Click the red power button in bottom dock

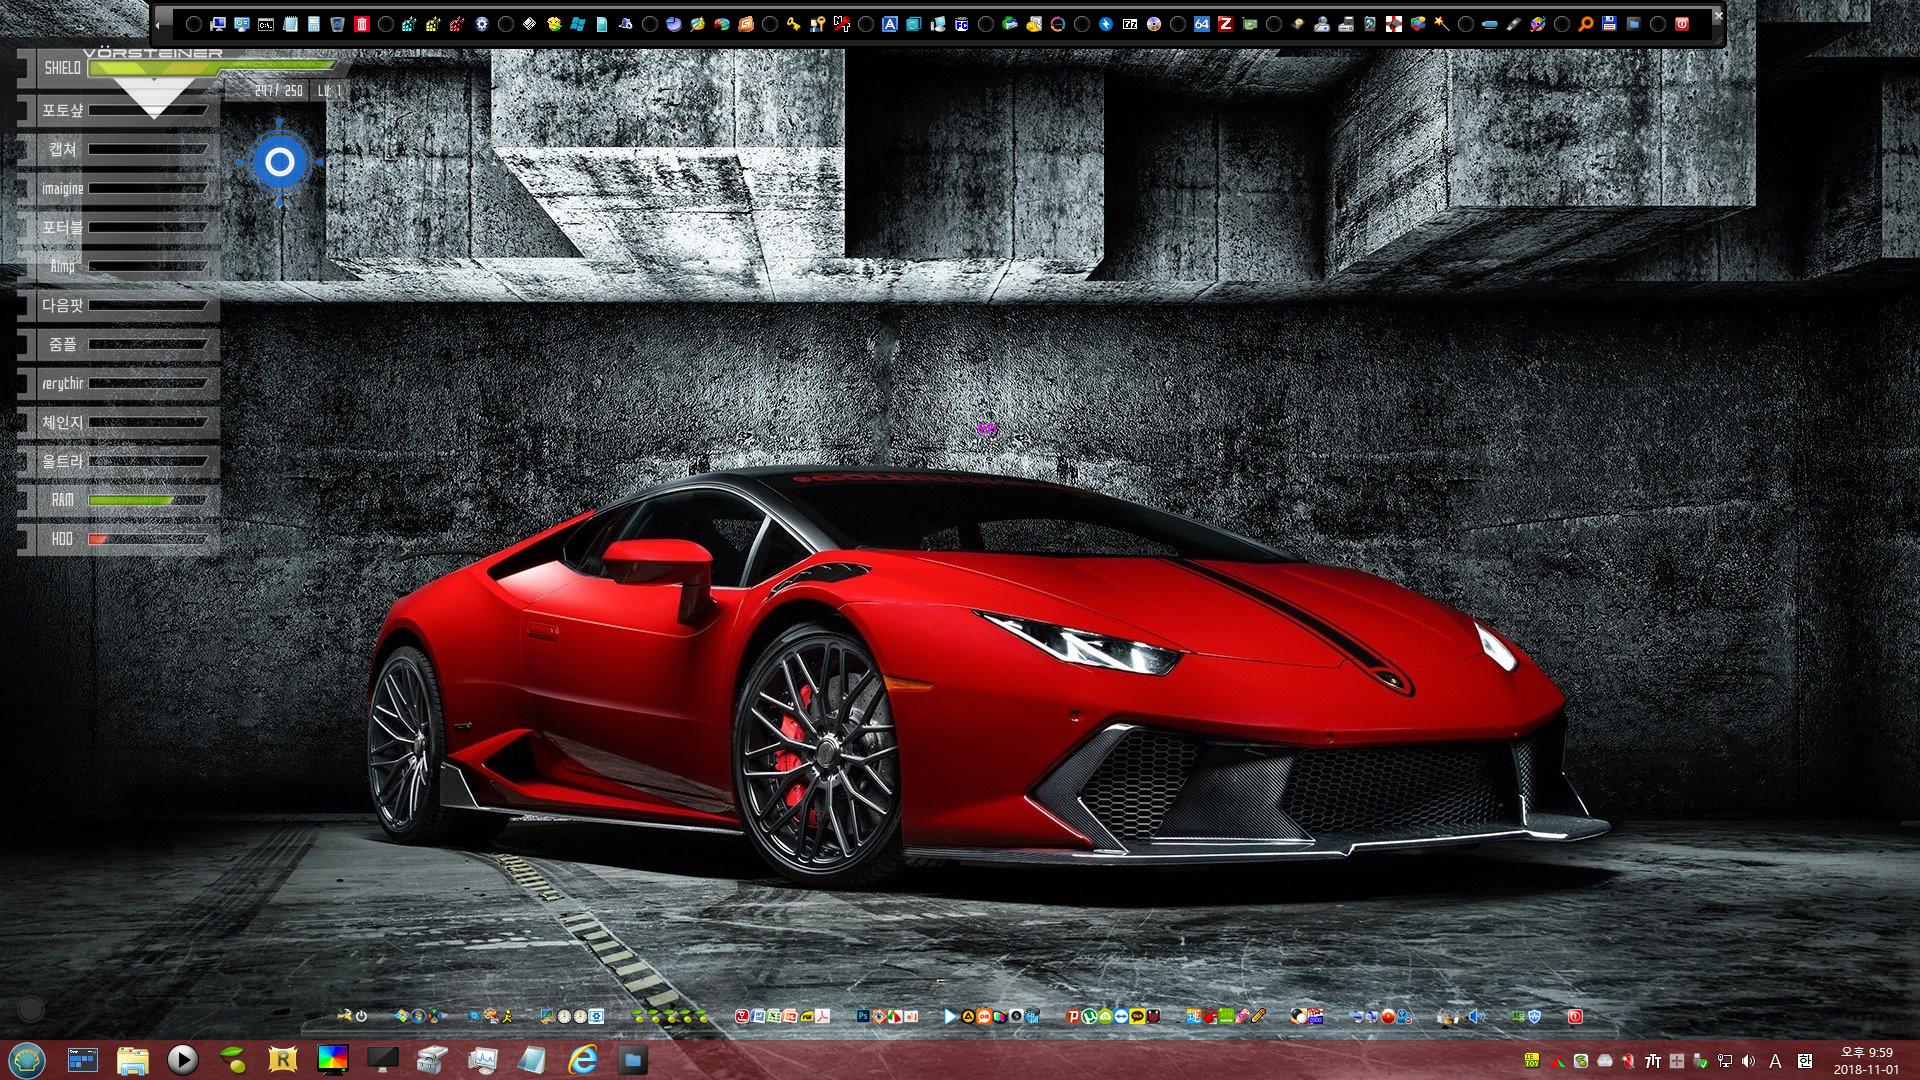click(1575, 1016)
